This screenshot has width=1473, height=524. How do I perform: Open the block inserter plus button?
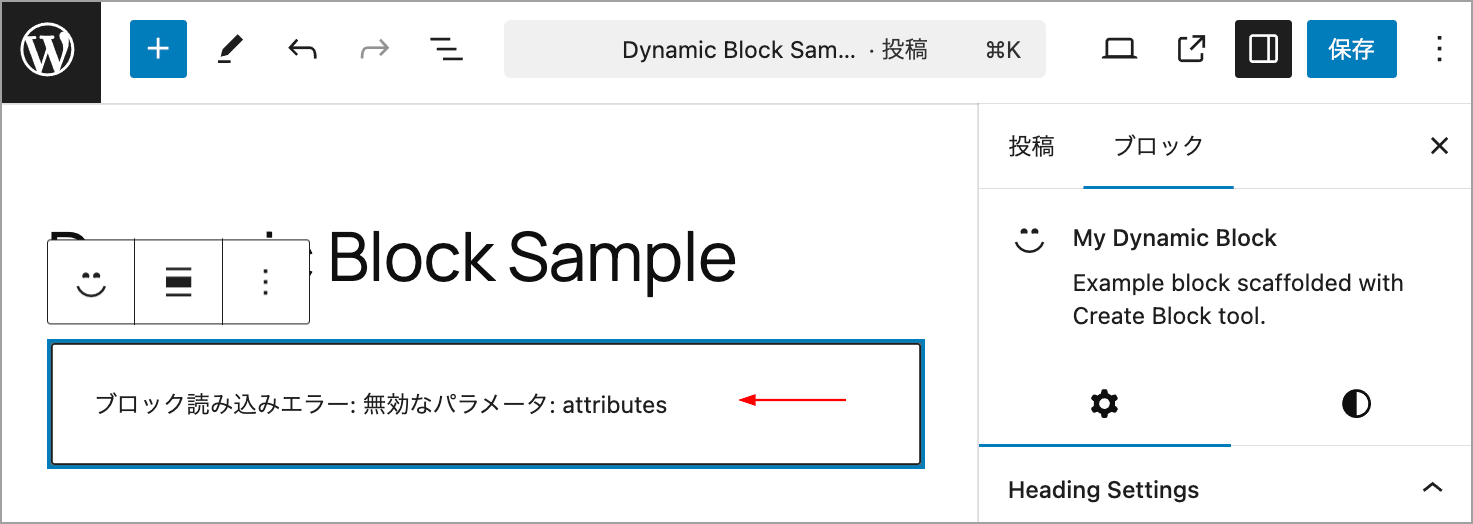click(158, 49)
